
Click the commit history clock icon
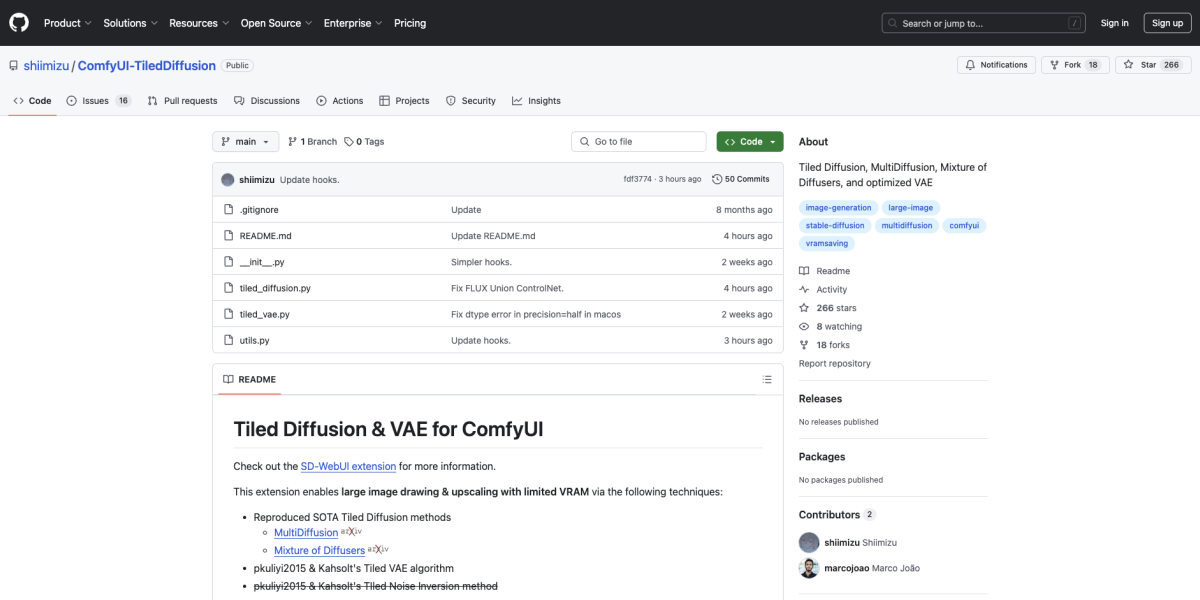click(717, 179)
